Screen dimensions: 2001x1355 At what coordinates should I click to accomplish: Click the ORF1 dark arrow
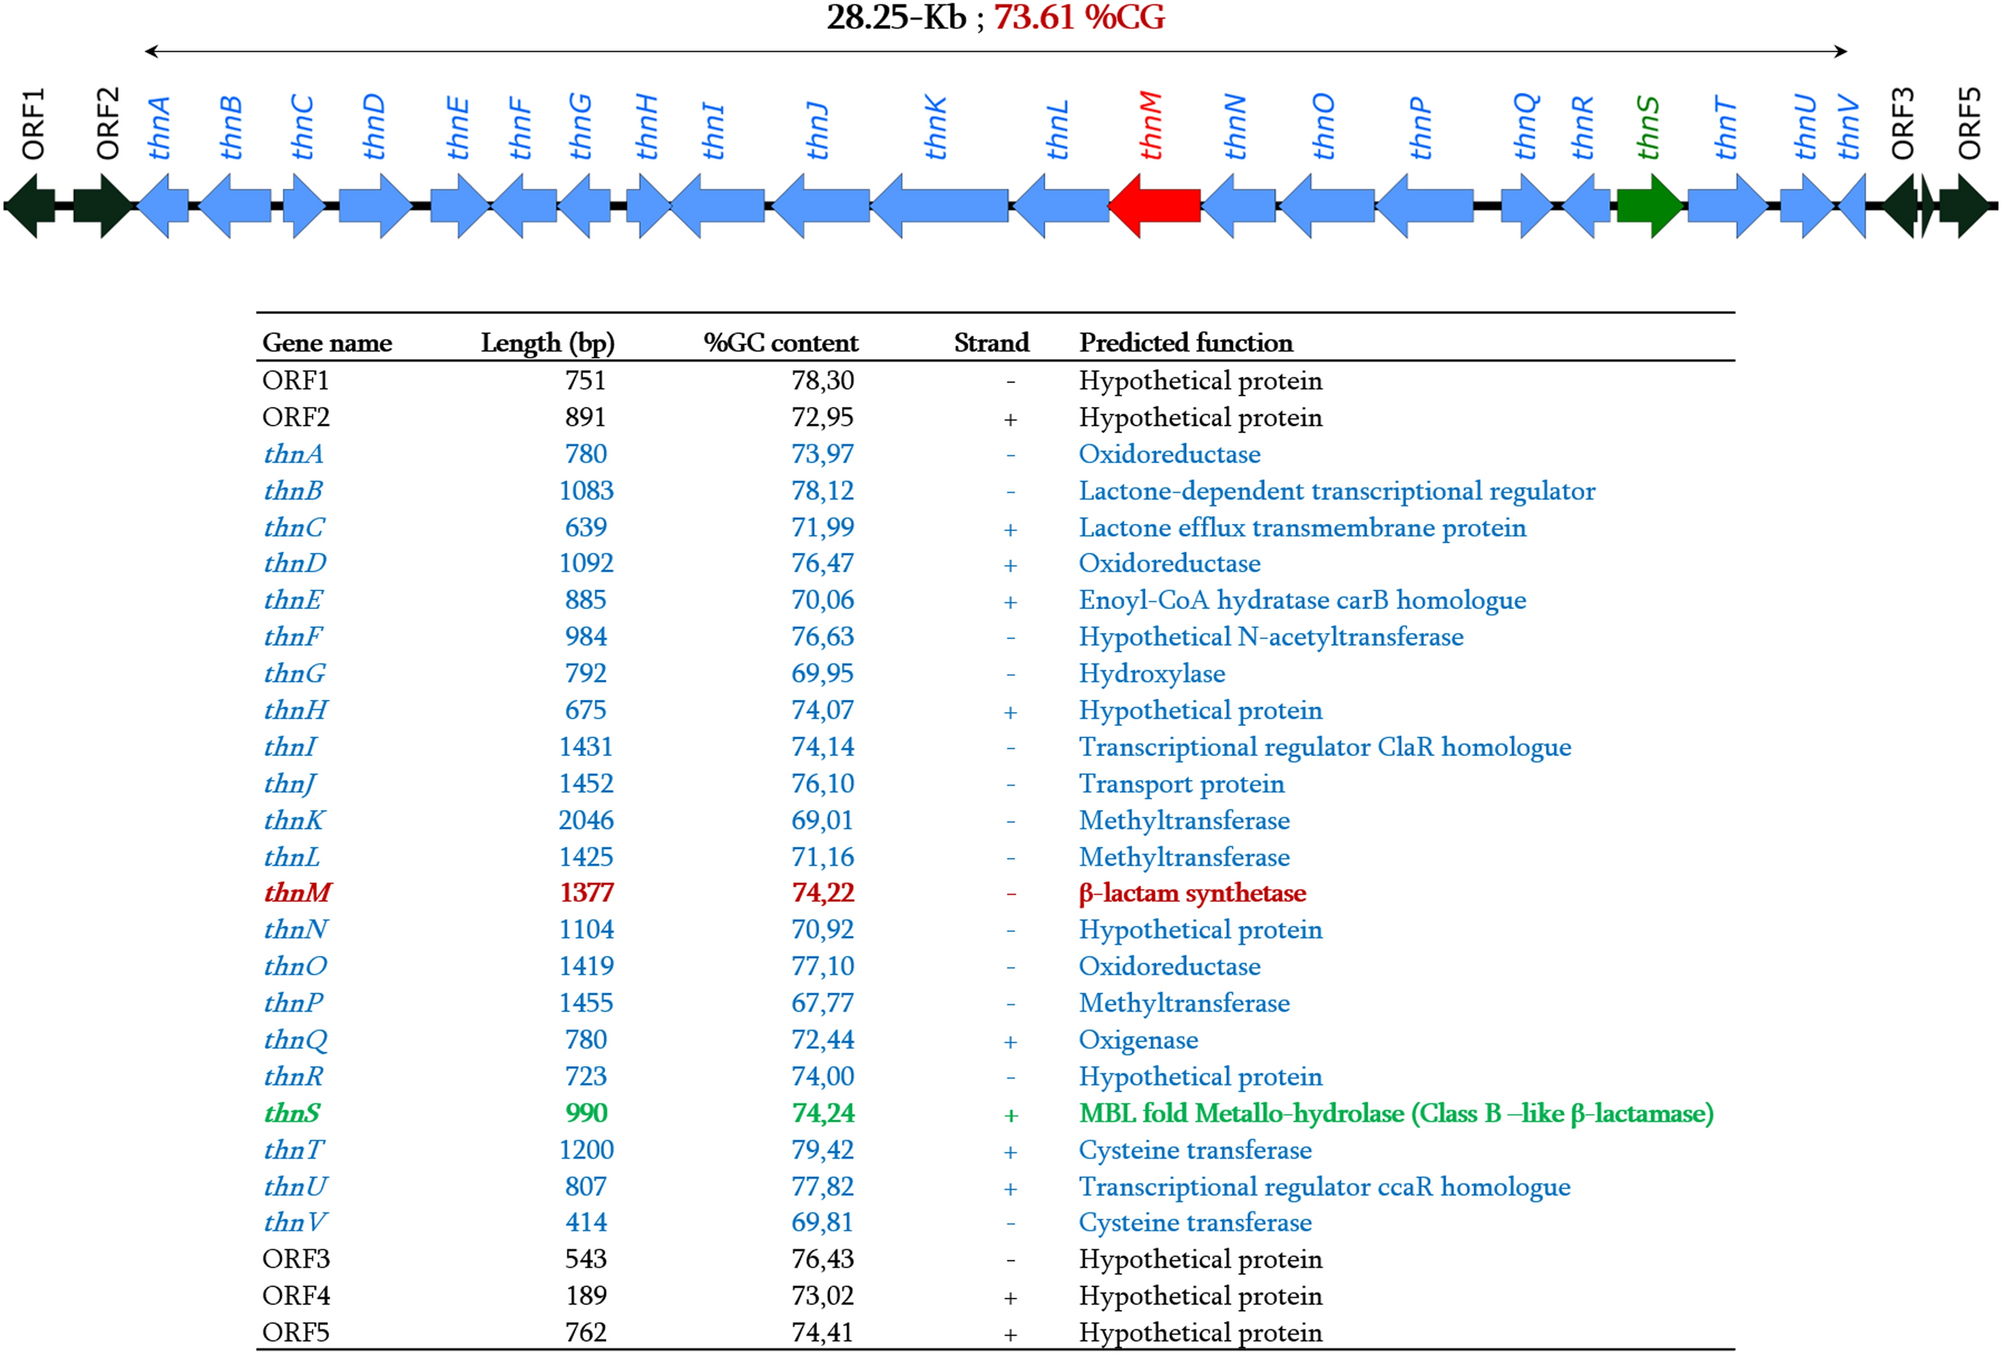(30, 206)
